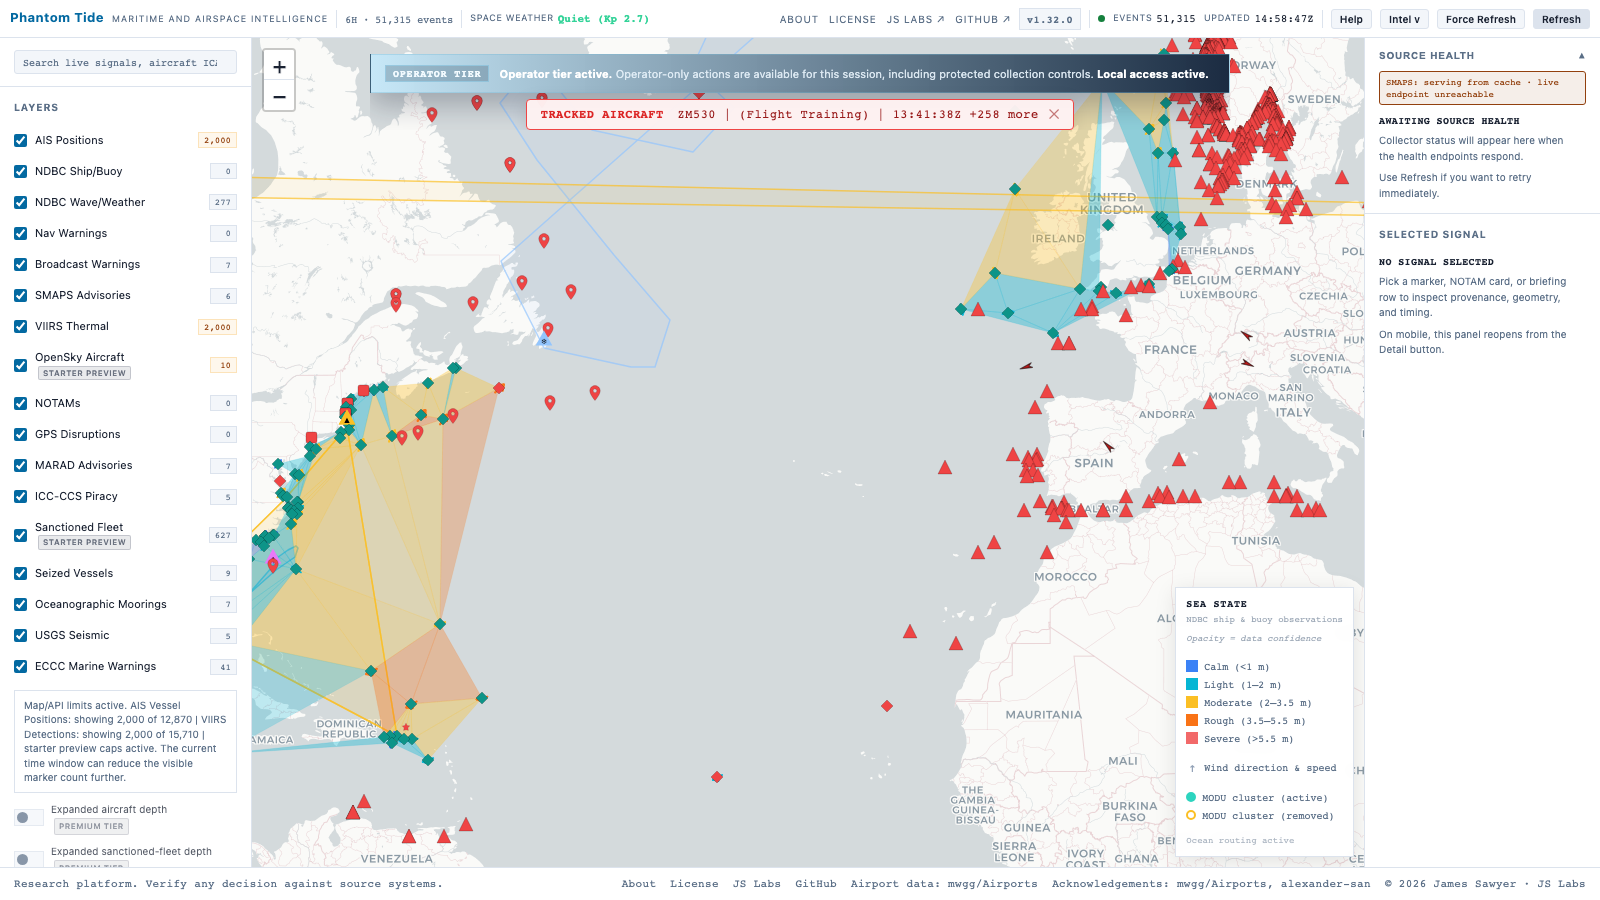
Task: Click the aircraft icon off western France
Action: [x=1026, y=366]
